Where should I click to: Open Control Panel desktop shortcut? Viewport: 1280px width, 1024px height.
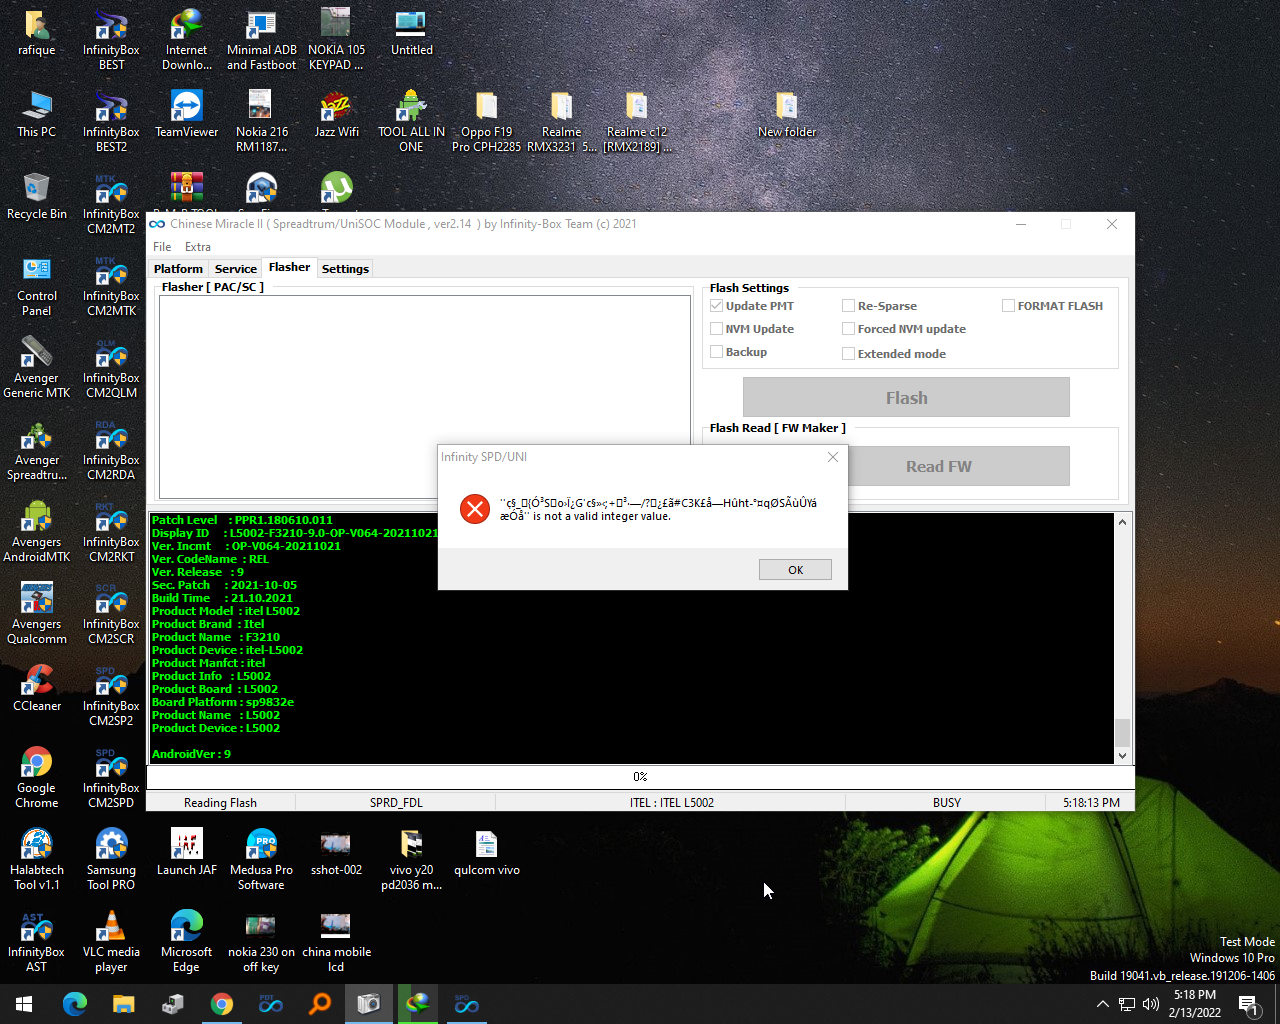coord(37,285)
